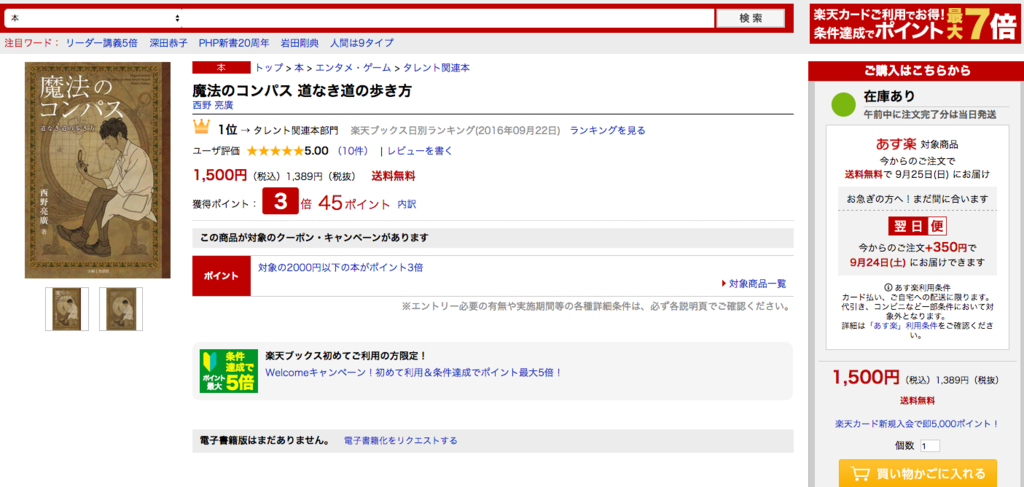1024x487 pixels.
Task: Click the 翌日便 next-day delivery badge
Action: click(918, 227)
